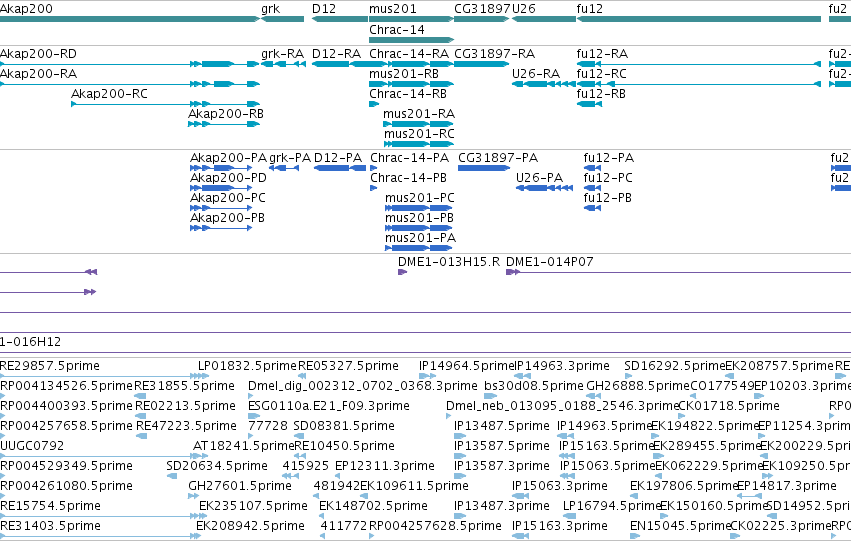Click the clone label ending 1-016H12

click(x=30, y=342)
